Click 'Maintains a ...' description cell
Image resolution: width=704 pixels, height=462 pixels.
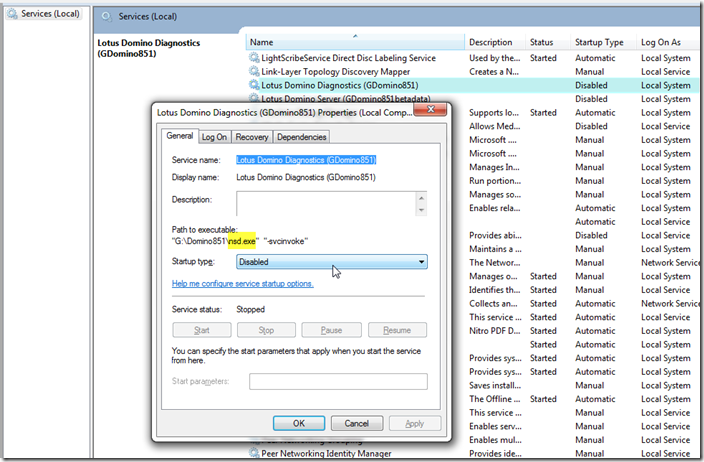pos(495,249)
